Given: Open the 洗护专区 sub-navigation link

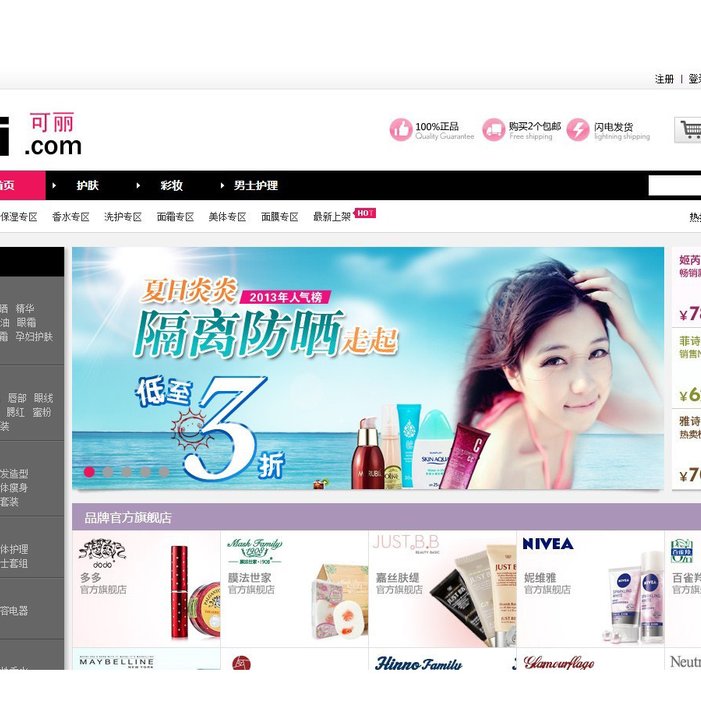Looking at the screenshot, I should (123, 217).
